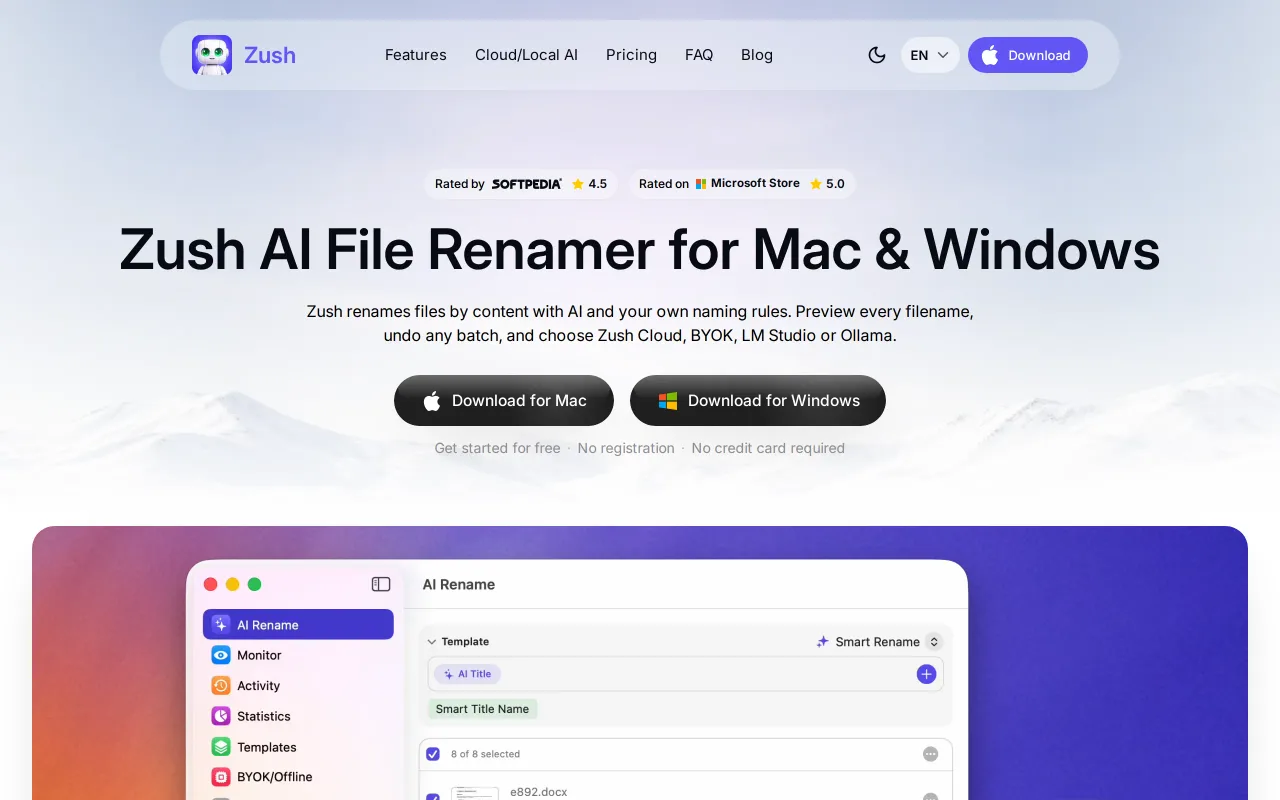Open the EN language dropdown
The width and height of the screenshot is (1280, 800).
tap(930, 55)
